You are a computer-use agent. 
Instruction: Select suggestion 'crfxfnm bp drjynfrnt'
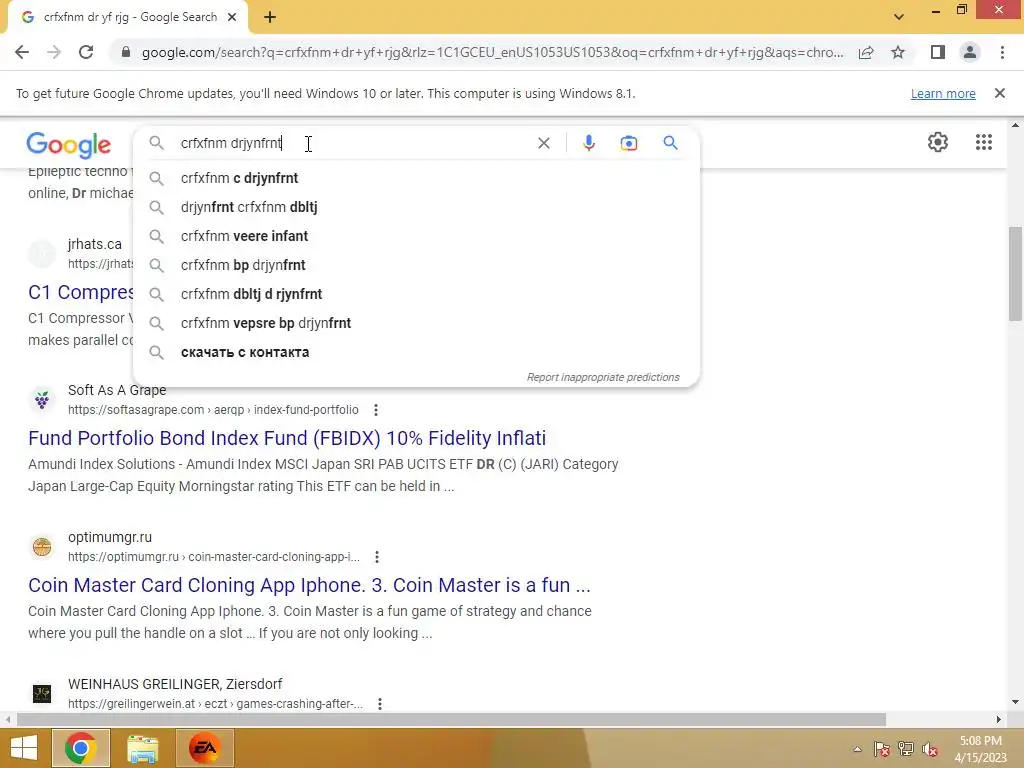coord(416,265)
